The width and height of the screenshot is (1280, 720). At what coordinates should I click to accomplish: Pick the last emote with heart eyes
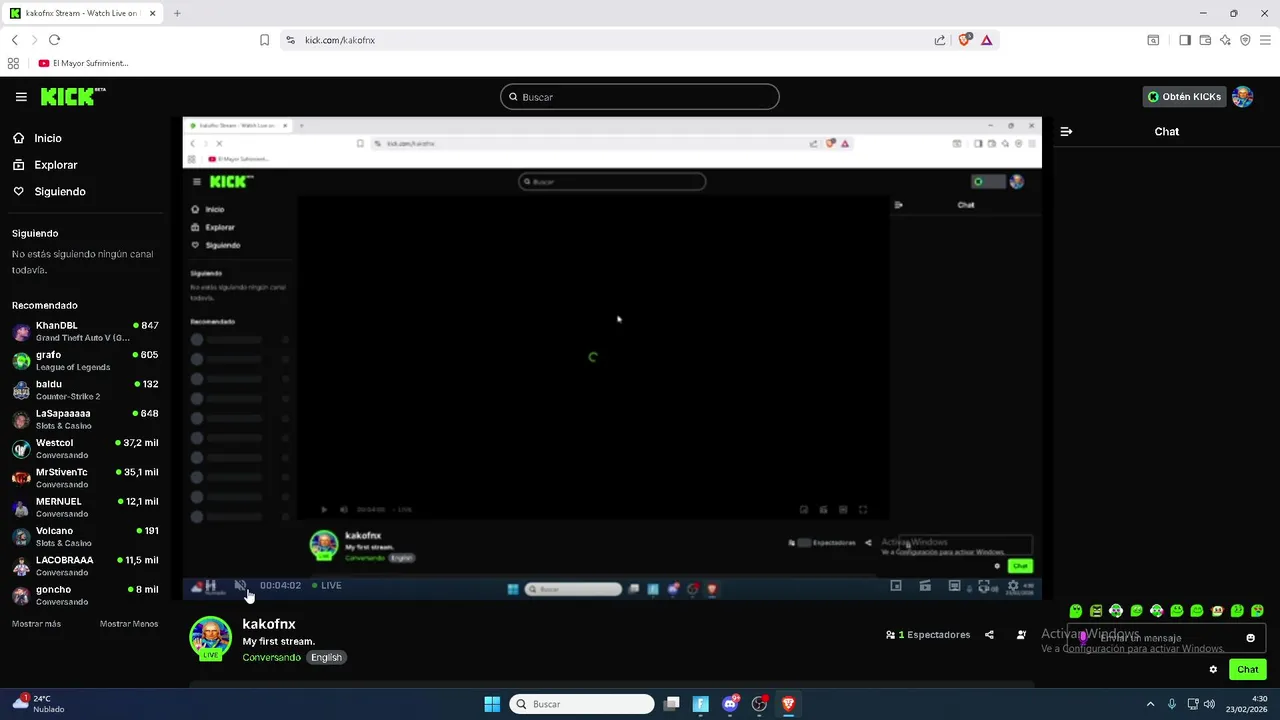coord(1257,610)
